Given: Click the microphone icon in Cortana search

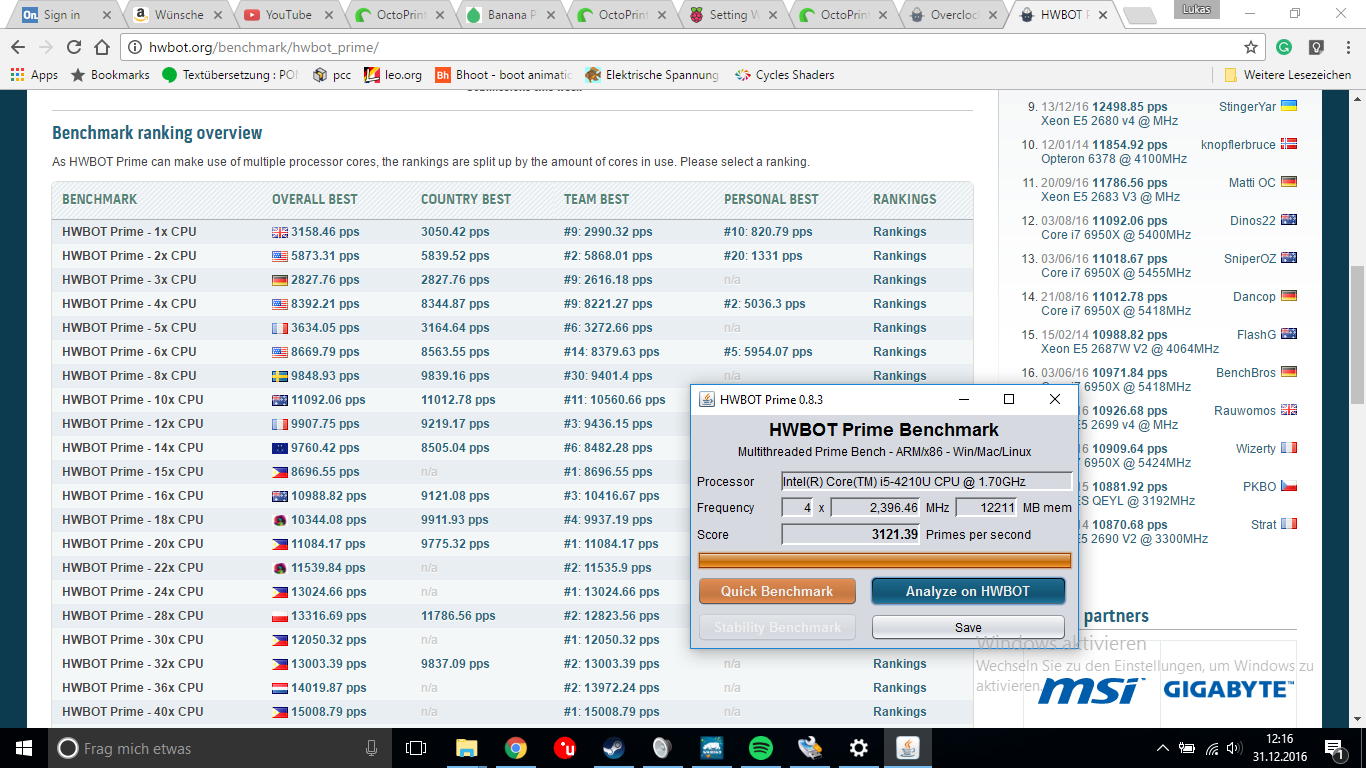Looking at the screenshot, I should (x=372, y=748).
